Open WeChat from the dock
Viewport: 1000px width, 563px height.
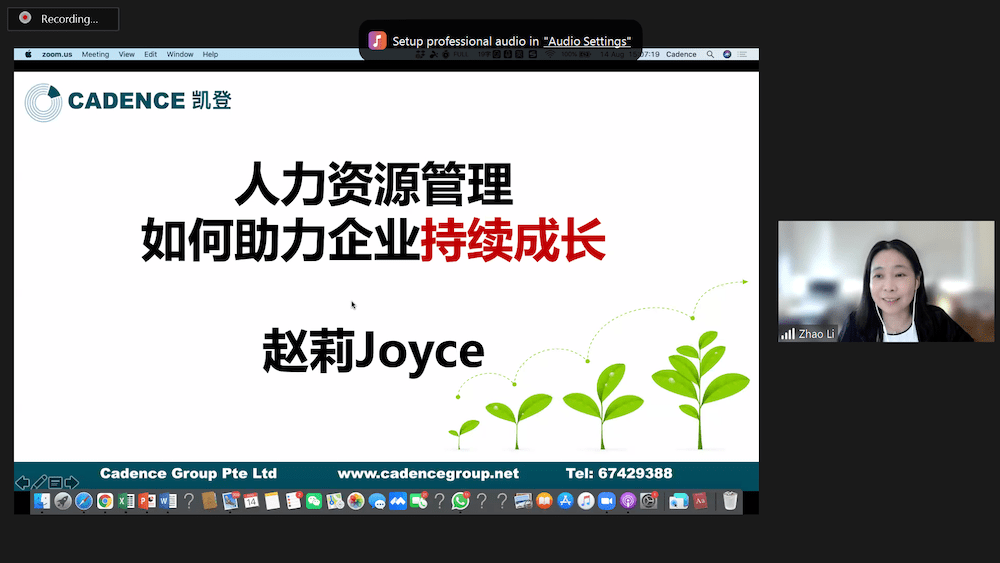click(x=314, y=501)
